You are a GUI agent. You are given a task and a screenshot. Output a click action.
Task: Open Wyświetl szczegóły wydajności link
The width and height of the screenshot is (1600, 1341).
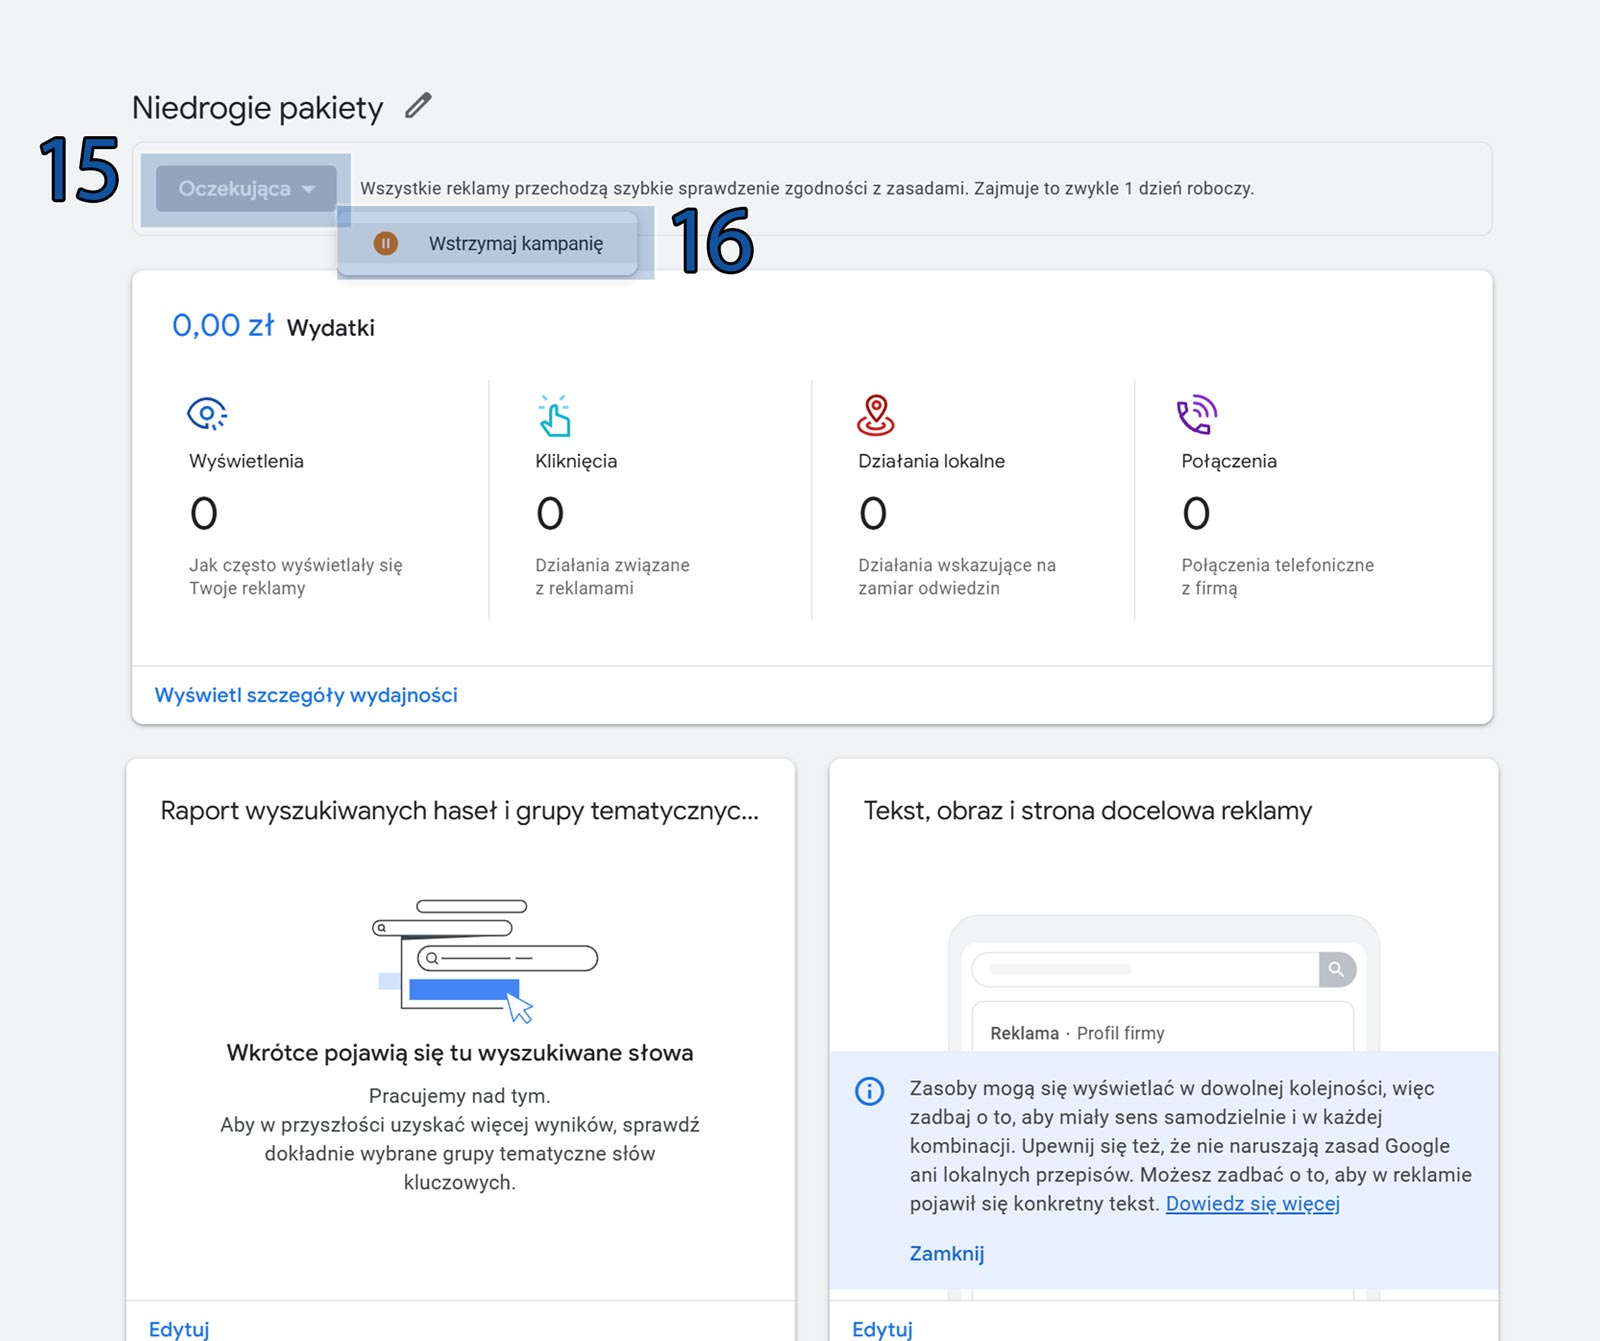(306, 695)
